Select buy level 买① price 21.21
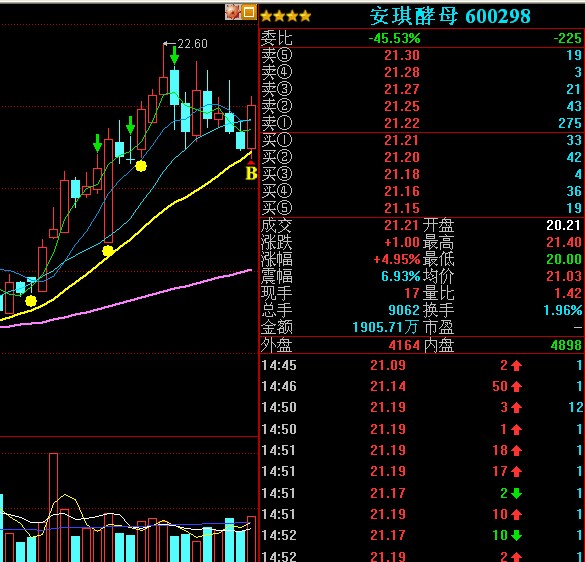 (402, 141)
